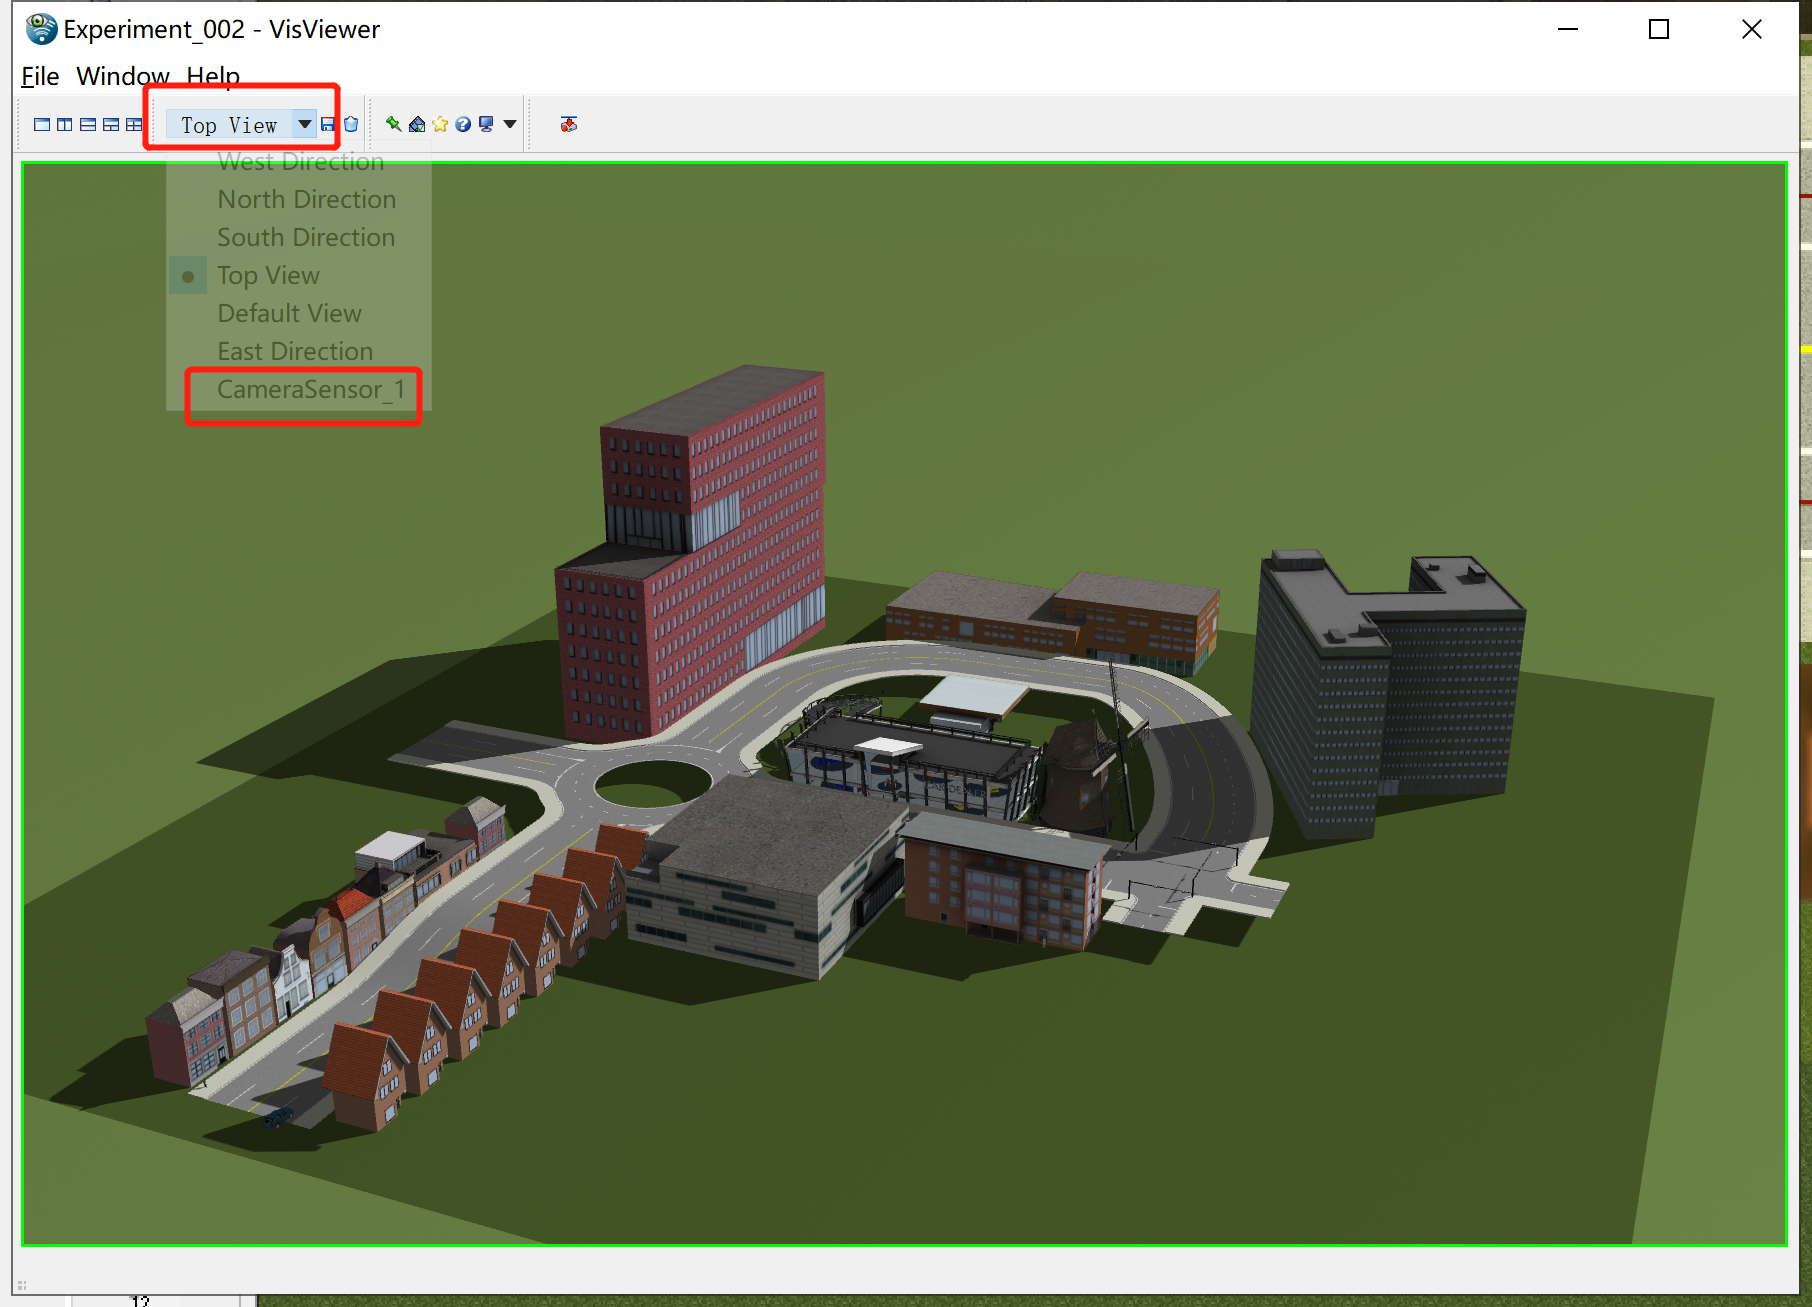
Task: Click the roundabout in the 3D scene
Action: click(x=652, y=783)
